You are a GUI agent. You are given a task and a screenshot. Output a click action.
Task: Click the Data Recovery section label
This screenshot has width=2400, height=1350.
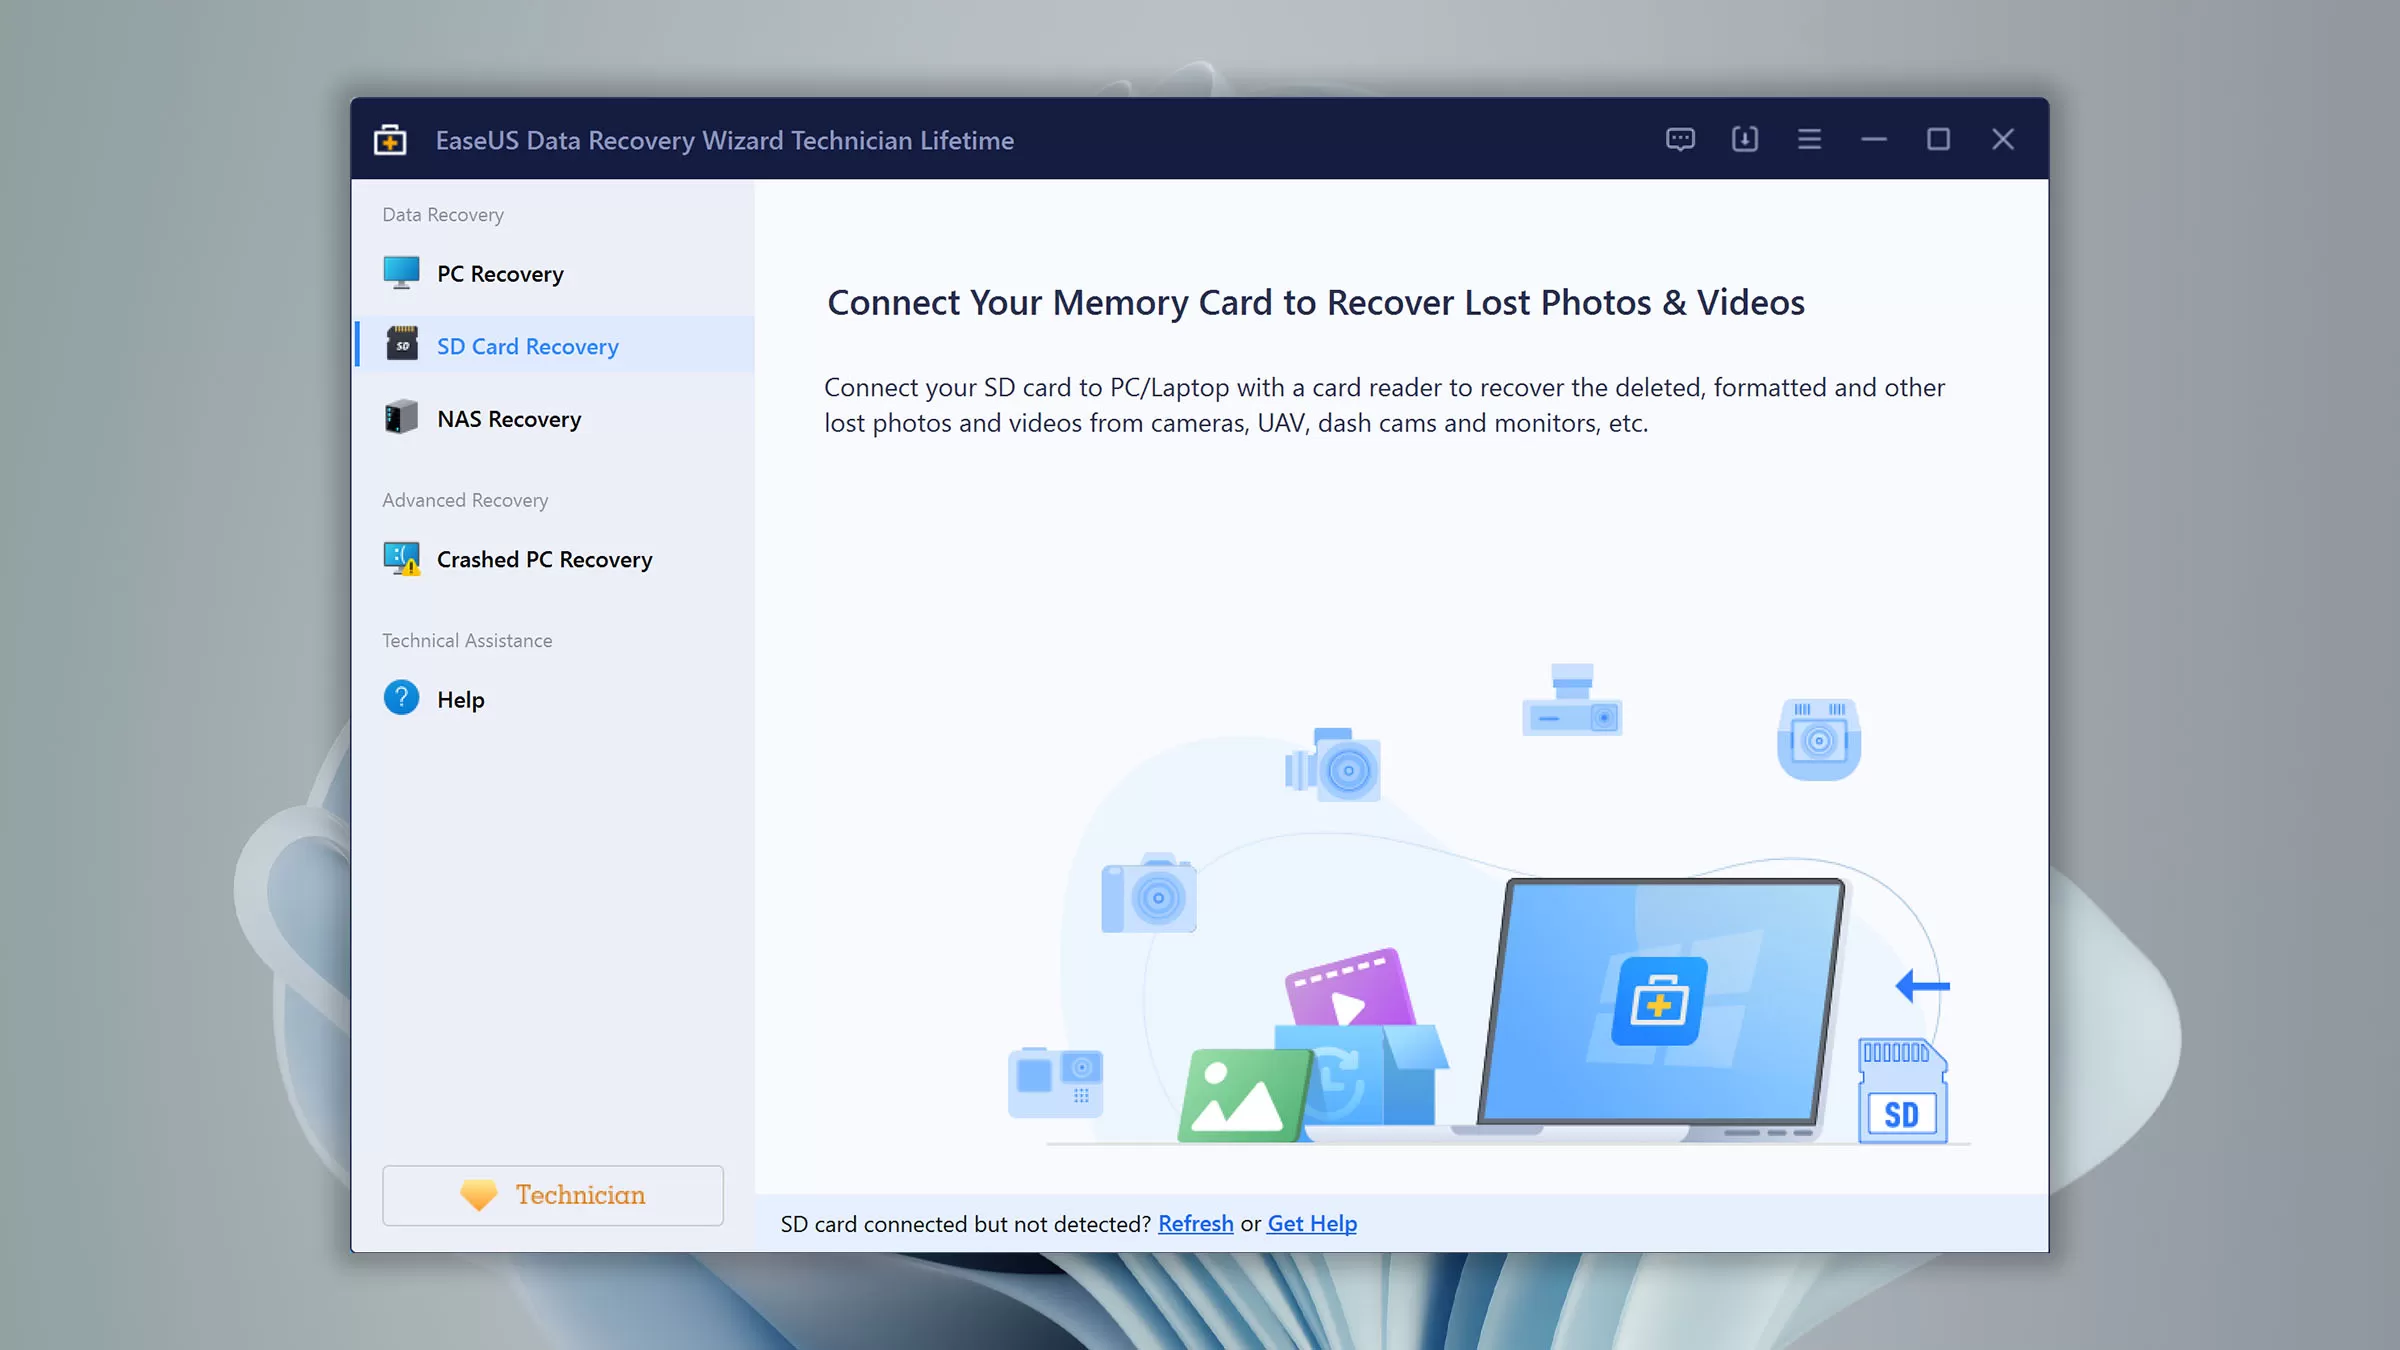442,213
